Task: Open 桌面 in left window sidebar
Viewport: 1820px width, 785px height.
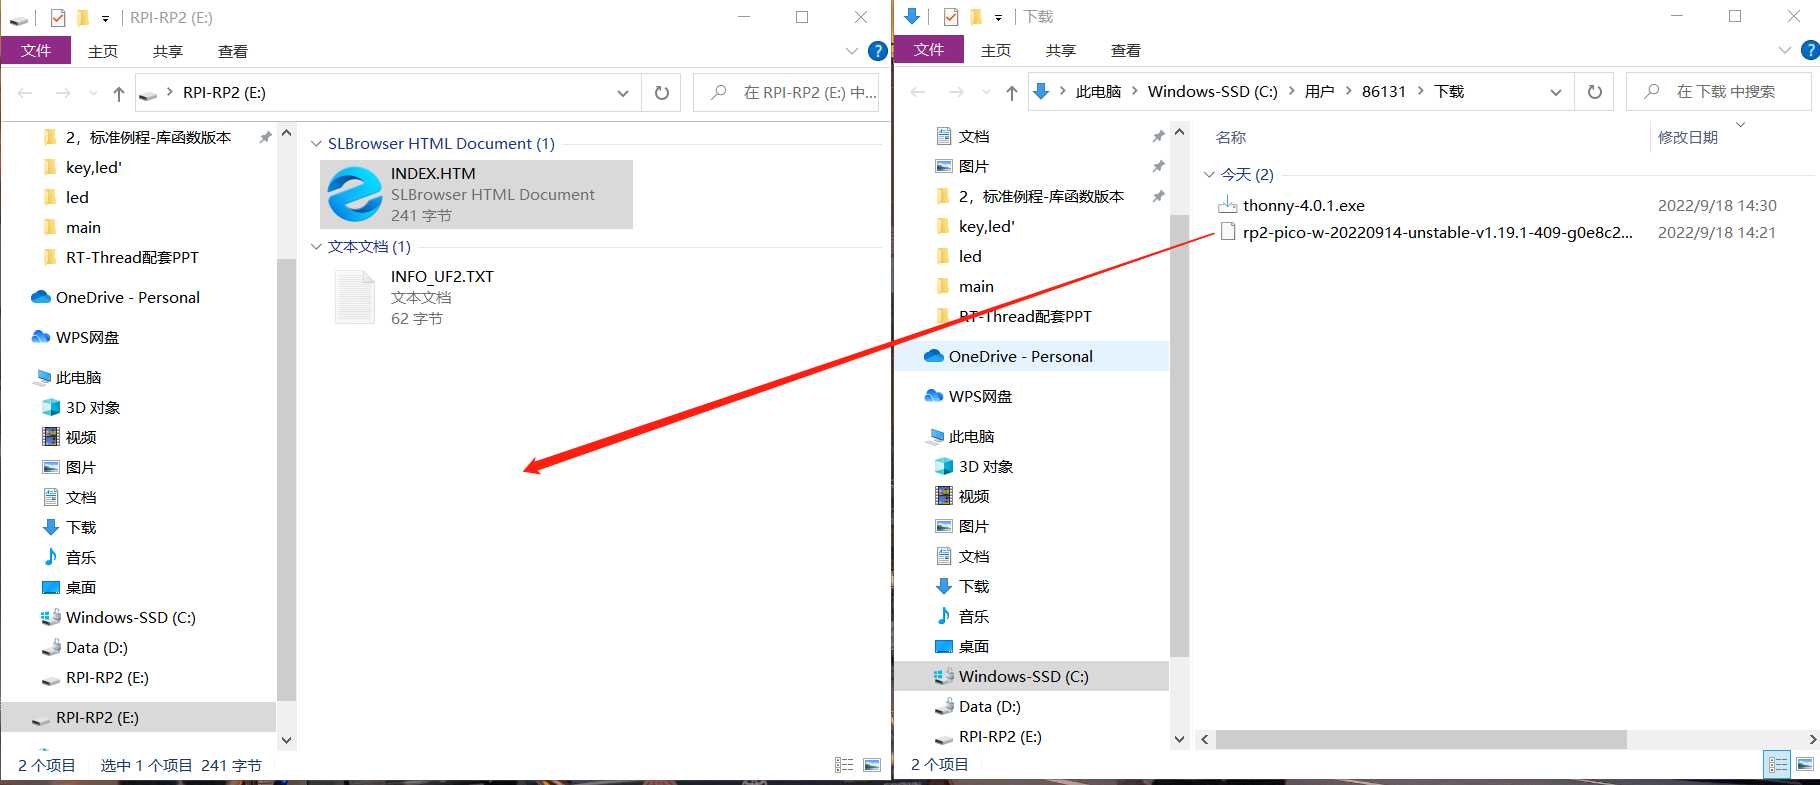Action: coord(80,587)
